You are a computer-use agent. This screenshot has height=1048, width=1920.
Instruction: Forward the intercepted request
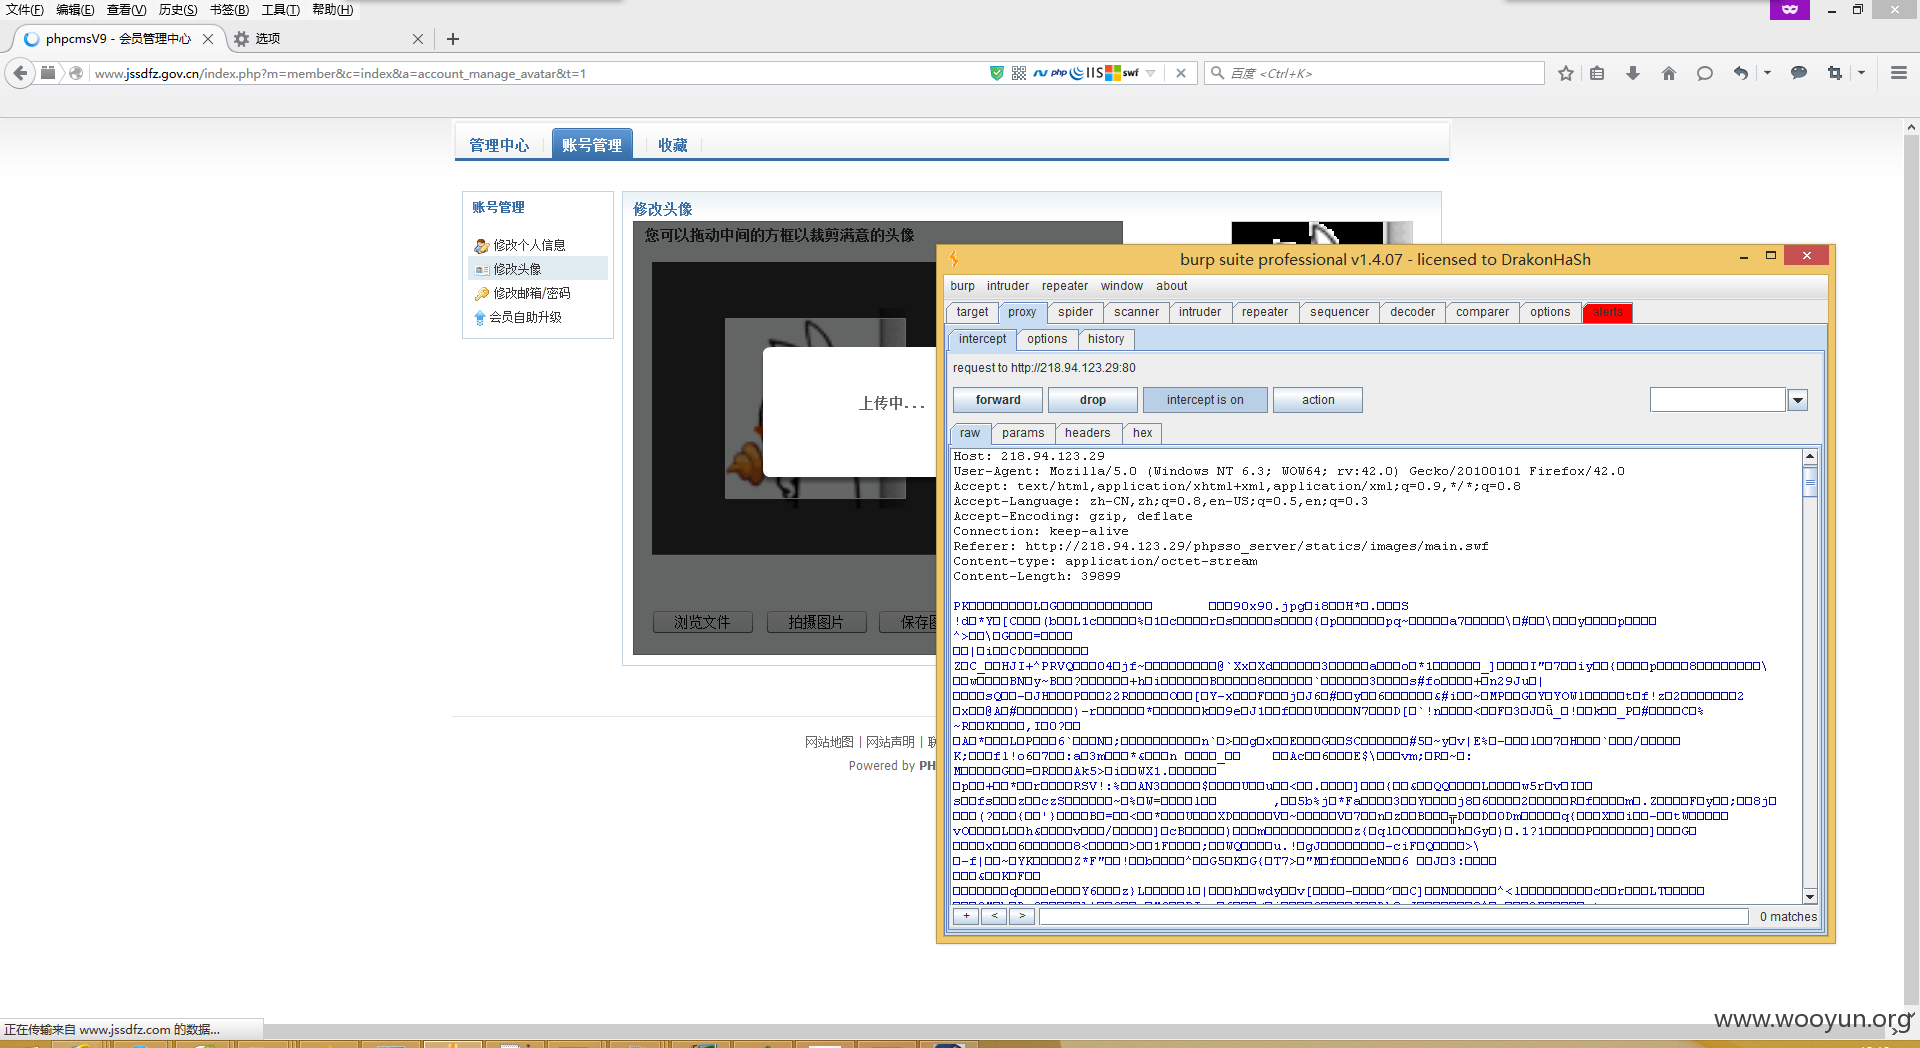(998, 400)
